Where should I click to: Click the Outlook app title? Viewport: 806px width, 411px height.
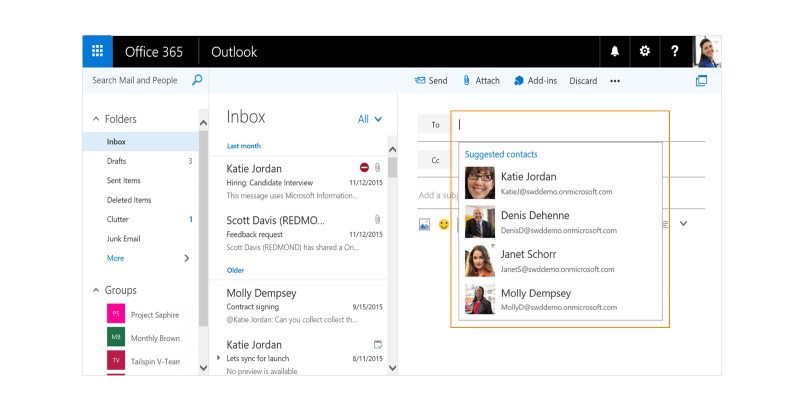[x=234, y=52]
